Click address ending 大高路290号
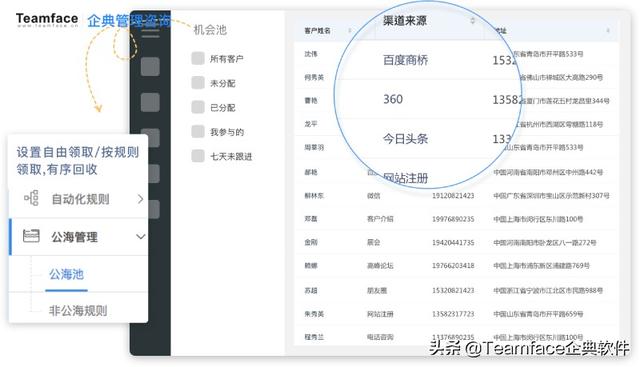The width and height of the screenshot is (640, 367). tap(561, 77)
